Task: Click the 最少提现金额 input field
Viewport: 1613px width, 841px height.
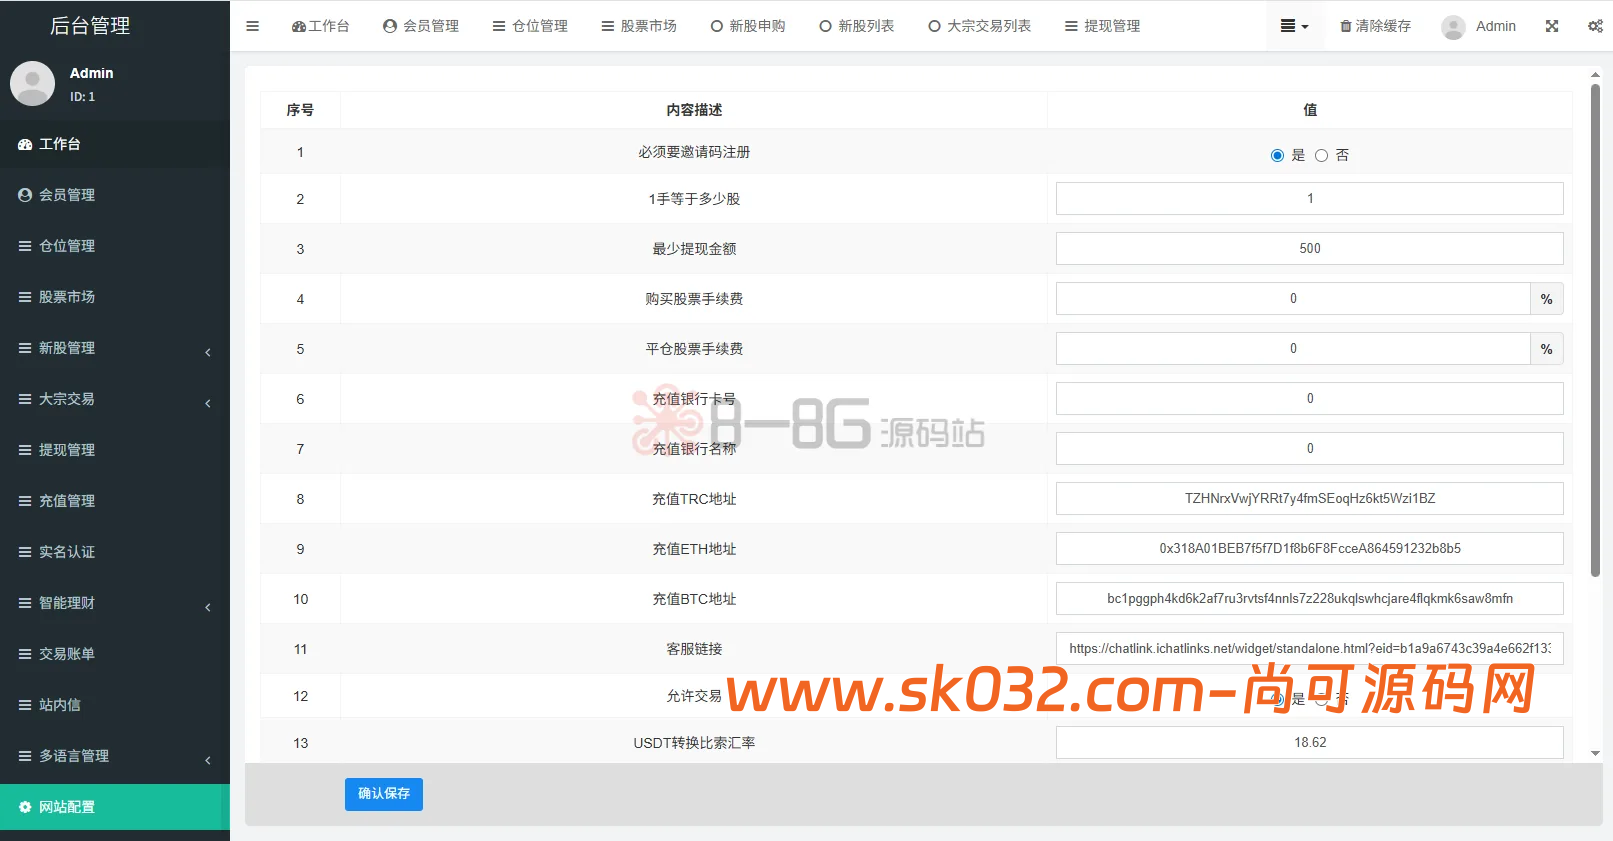Action: point(1310,249)
